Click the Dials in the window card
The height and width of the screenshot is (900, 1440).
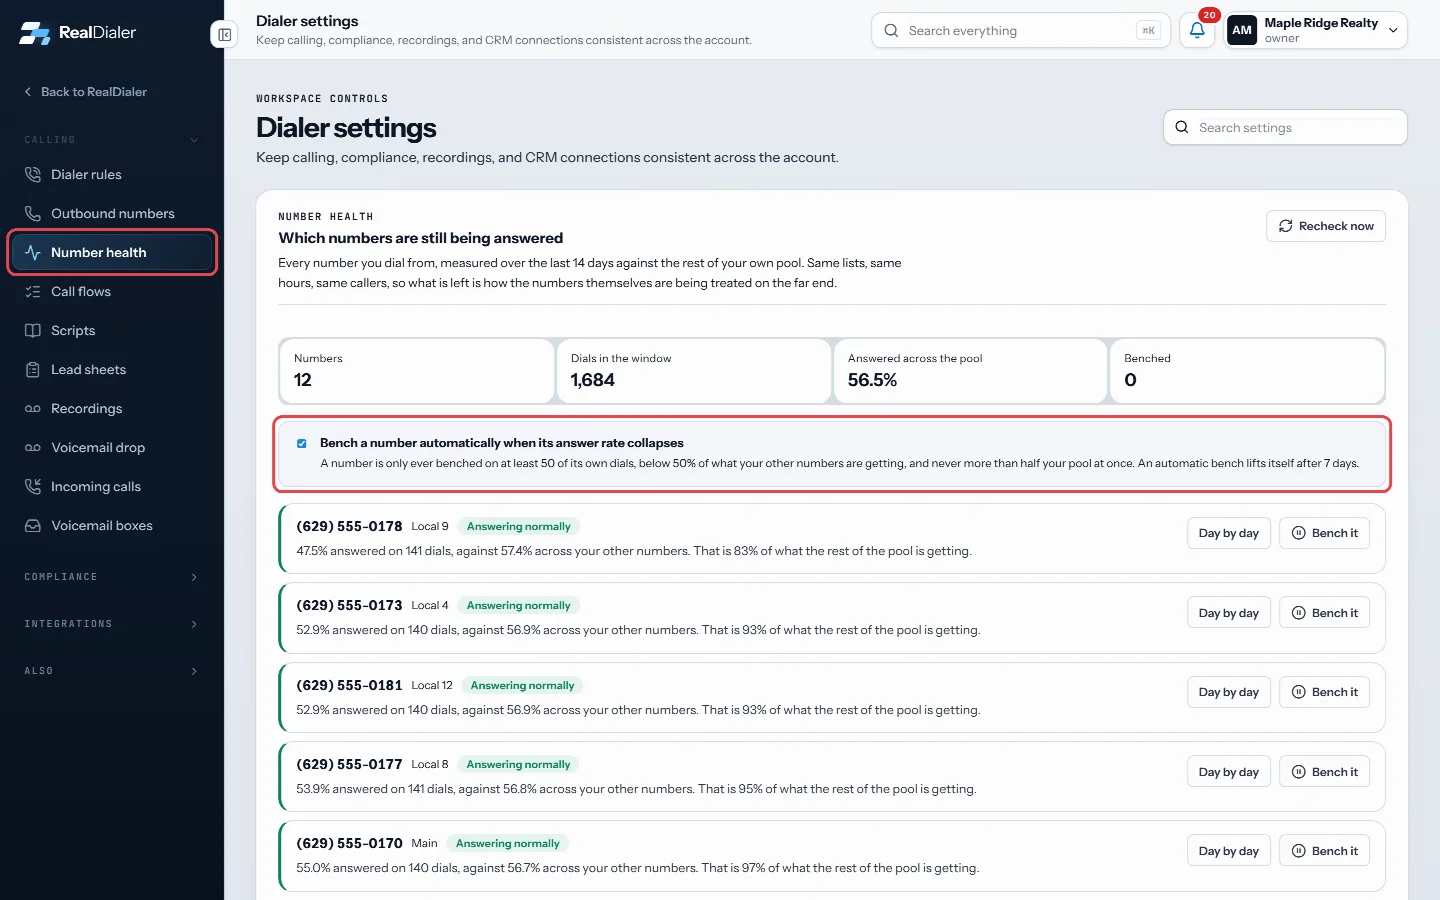point(693,371)
